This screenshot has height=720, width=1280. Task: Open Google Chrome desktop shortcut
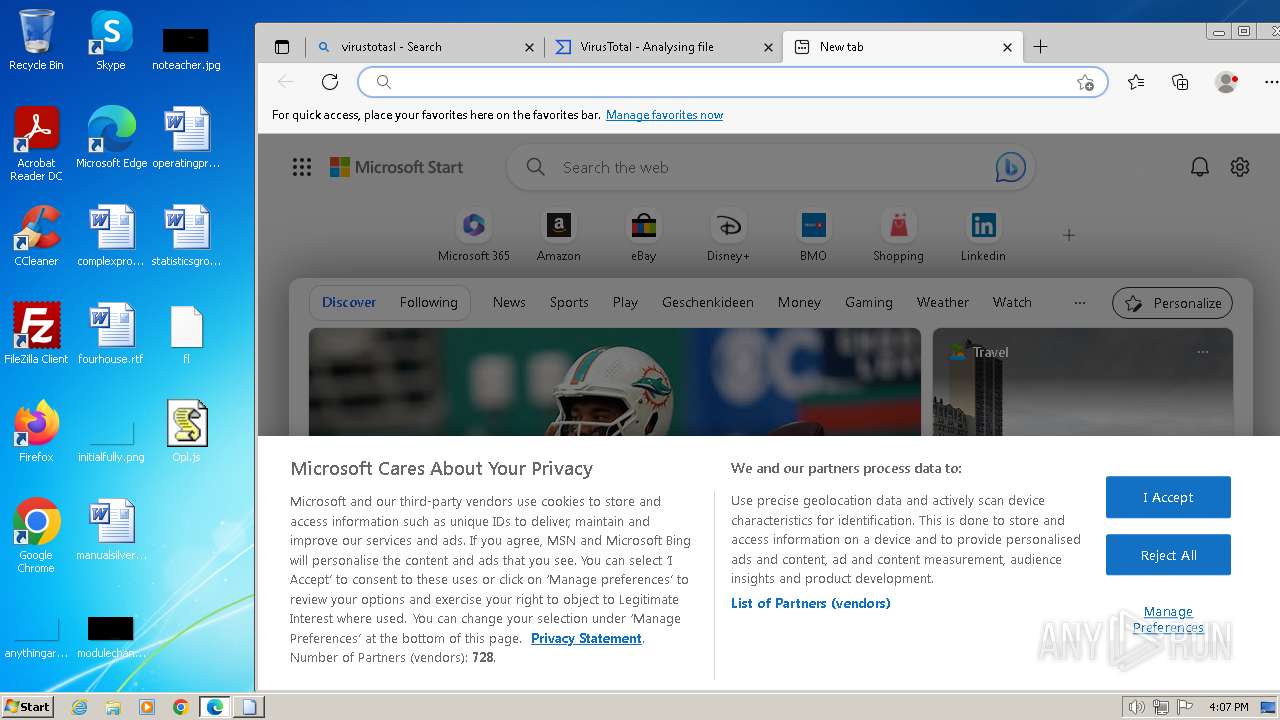[x=36, y=535]
